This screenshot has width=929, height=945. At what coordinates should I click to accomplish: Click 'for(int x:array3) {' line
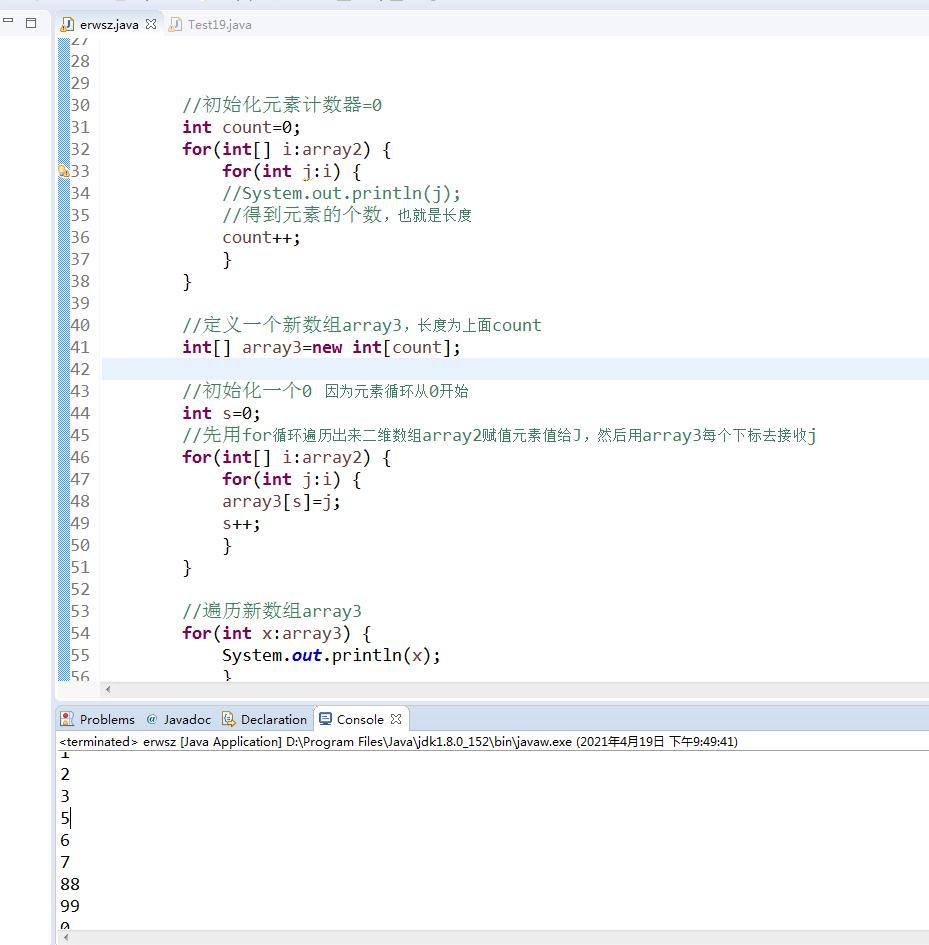pyautogui.click(x=277, y=633)
